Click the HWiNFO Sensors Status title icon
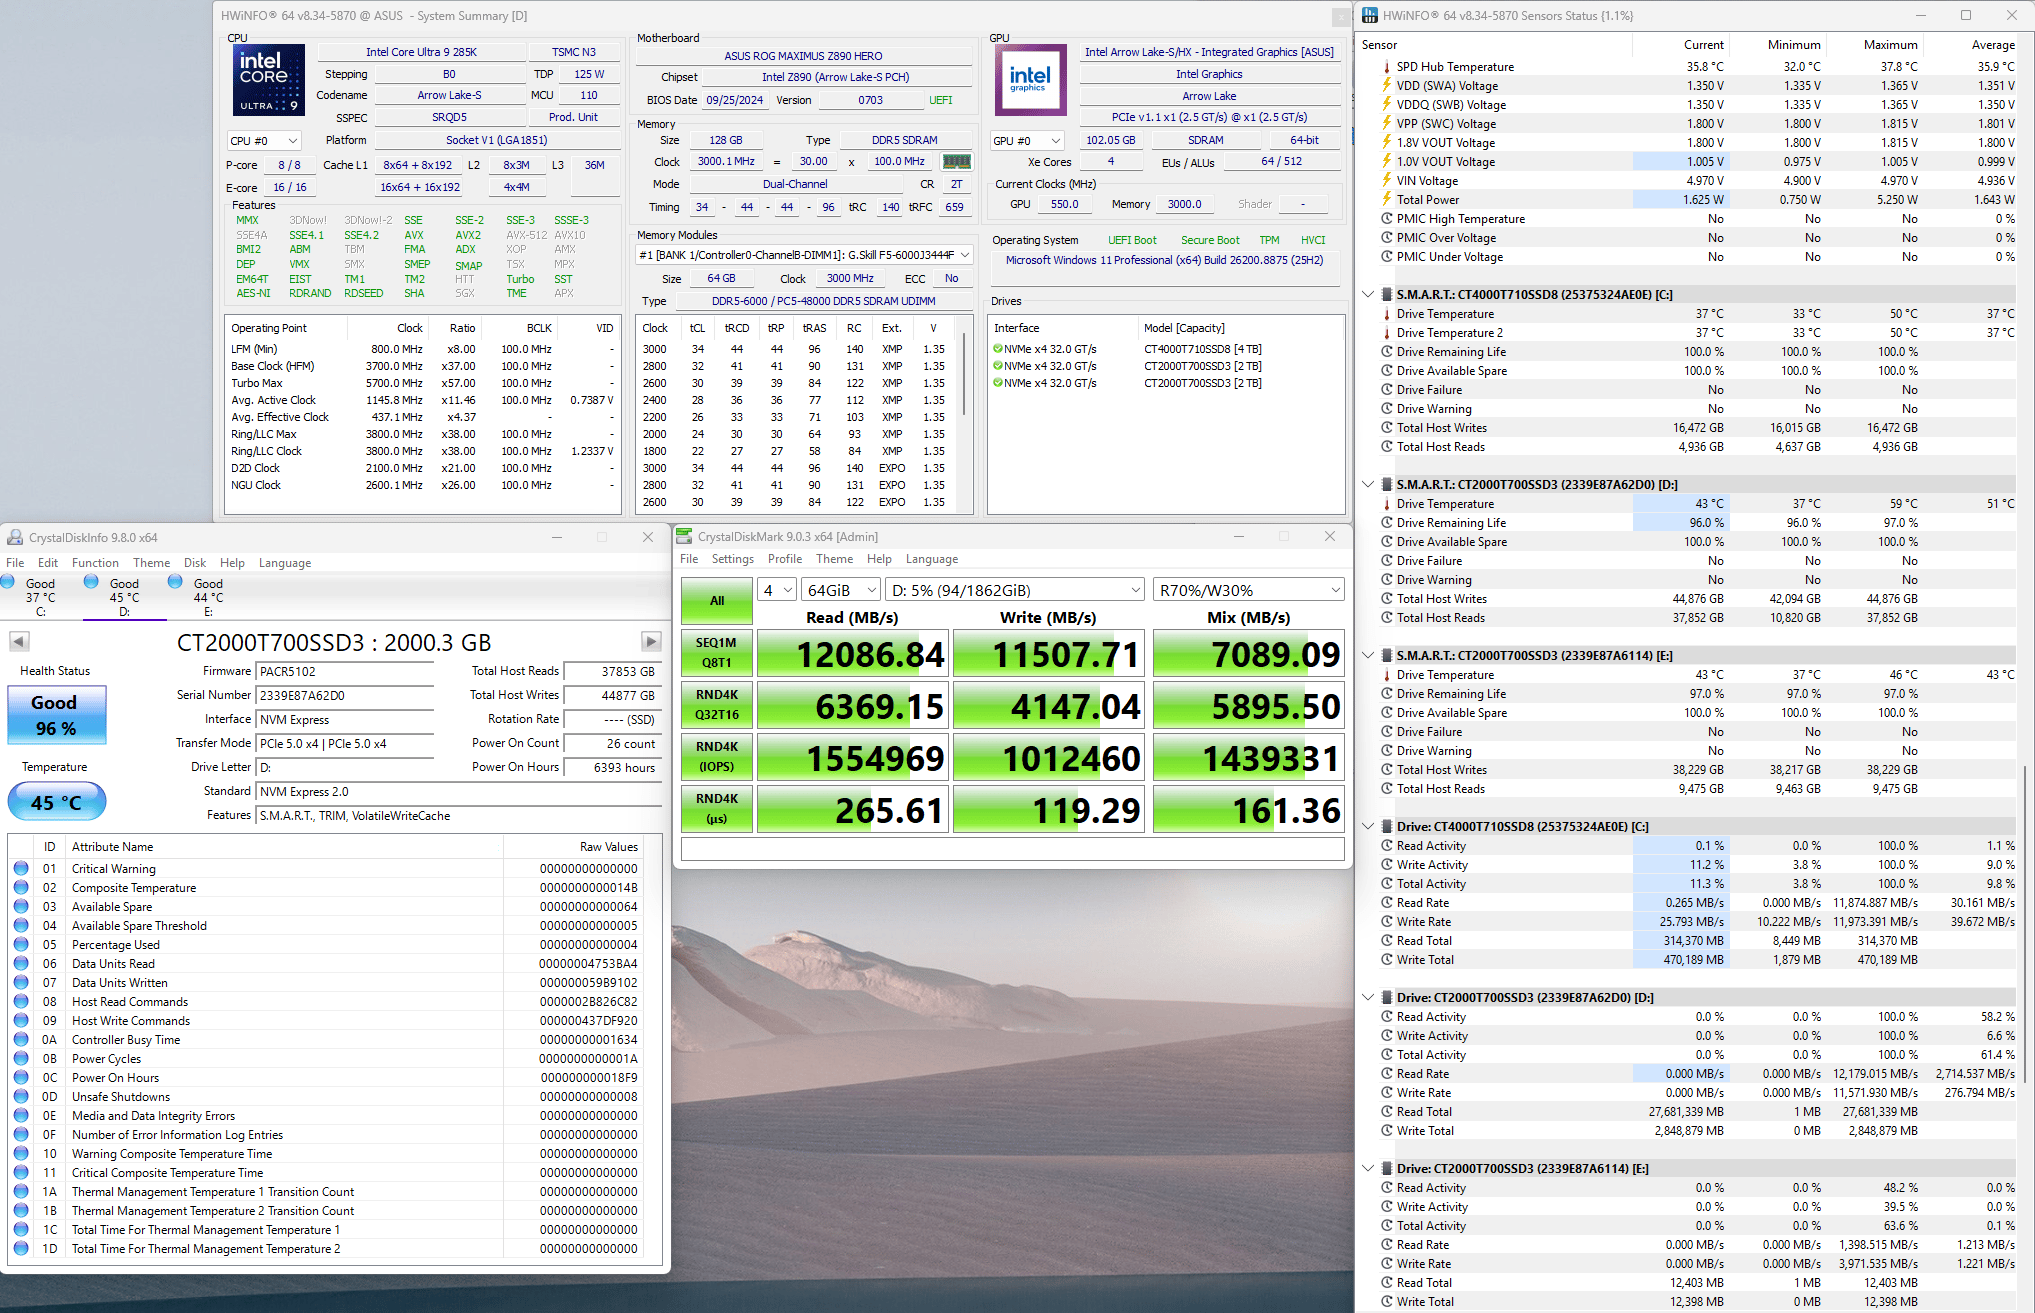The height and width of the screenshot is (1313, 2035). click(x=1370, y=15)
